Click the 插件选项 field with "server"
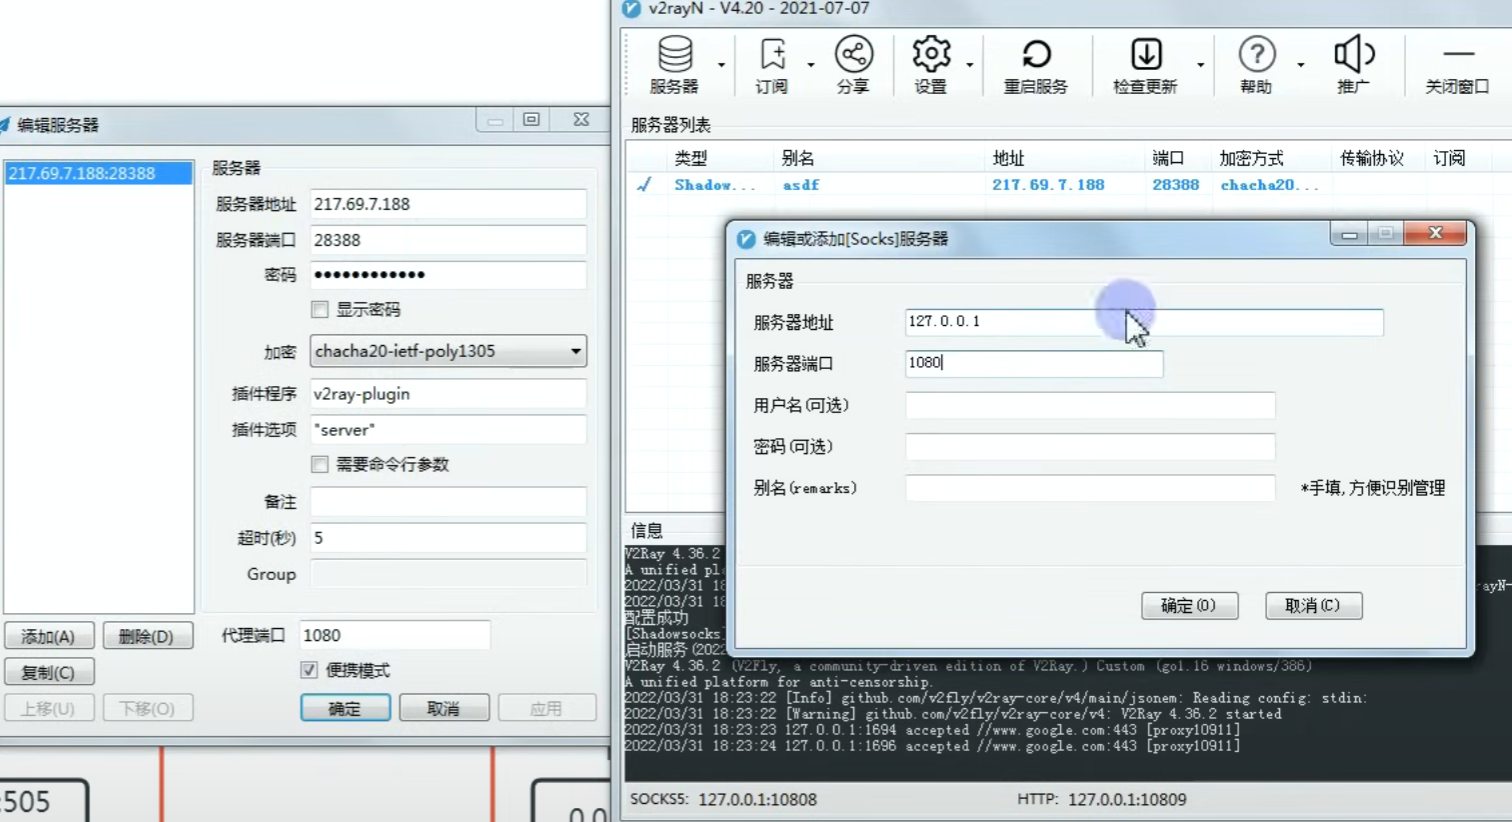Viewport: 1512px width, 822px height. pos(448,430)
